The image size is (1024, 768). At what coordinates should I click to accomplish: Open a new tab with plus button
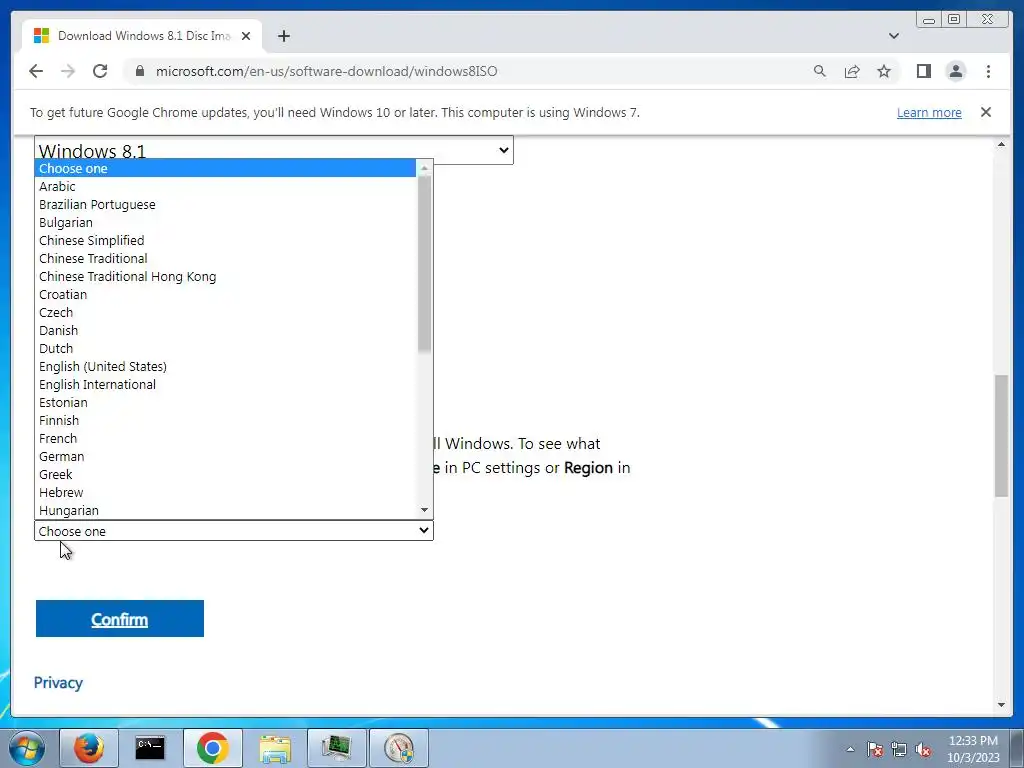(x=283, y=36)
